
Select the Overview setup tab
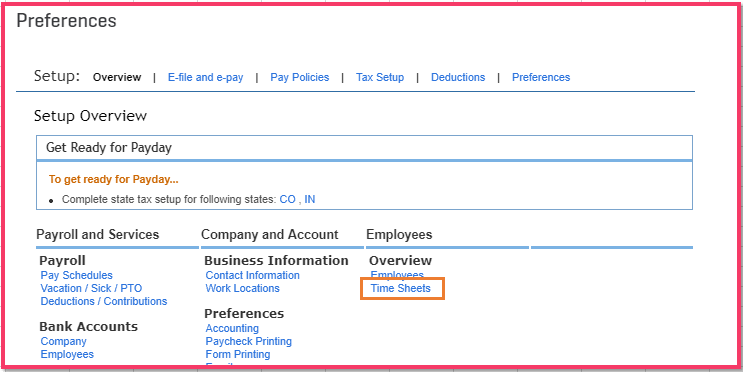117,77
